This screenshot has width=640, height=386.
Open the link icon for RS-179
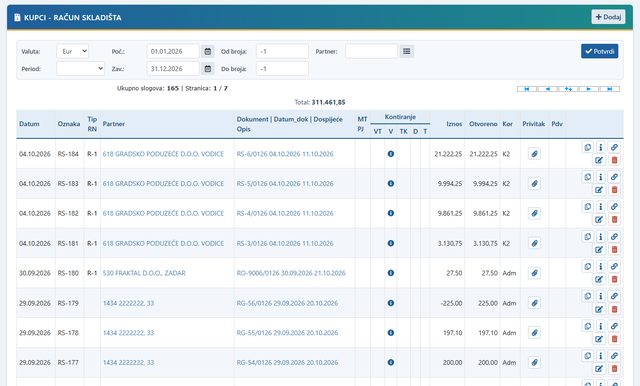pos(614,296)
